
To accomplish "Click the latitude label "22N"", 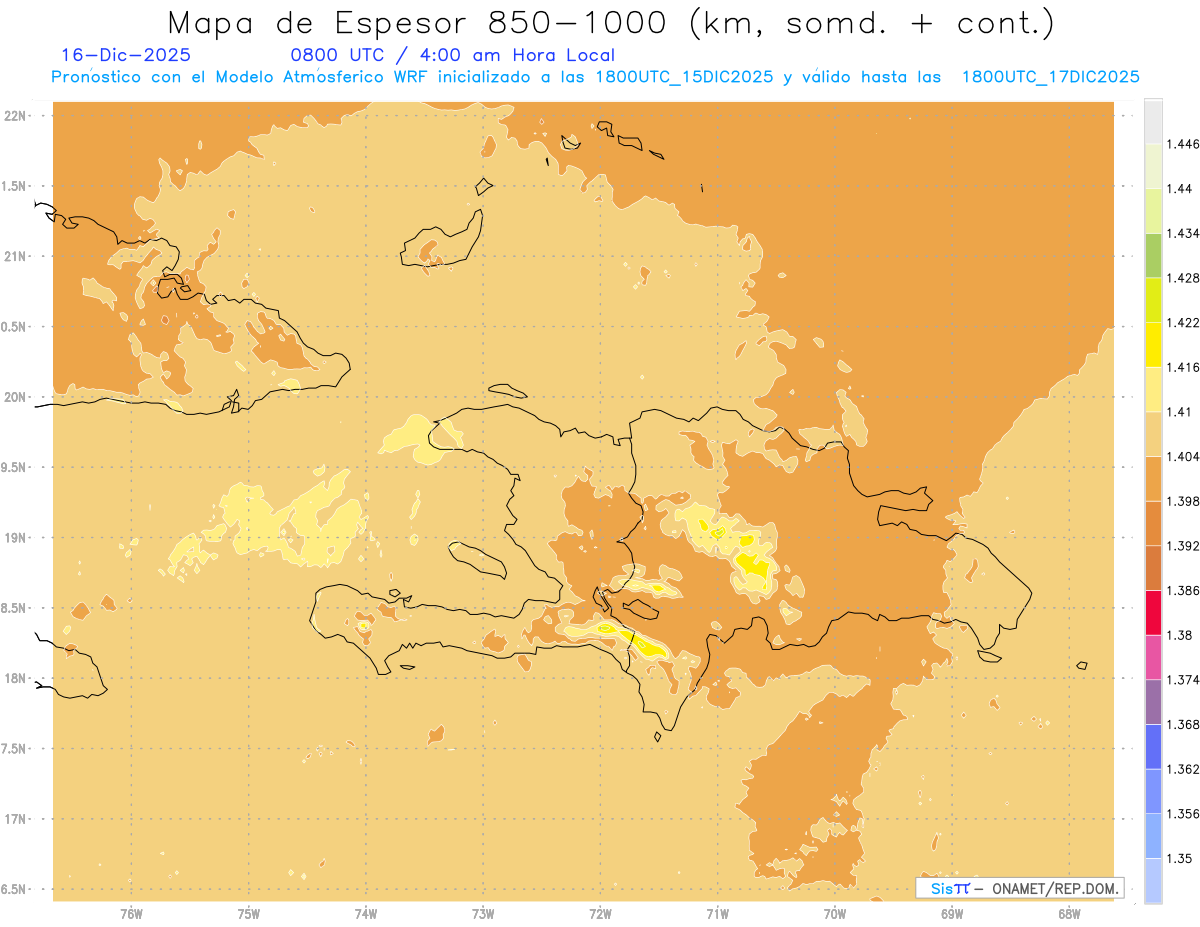I will click(x=15, y=116).
